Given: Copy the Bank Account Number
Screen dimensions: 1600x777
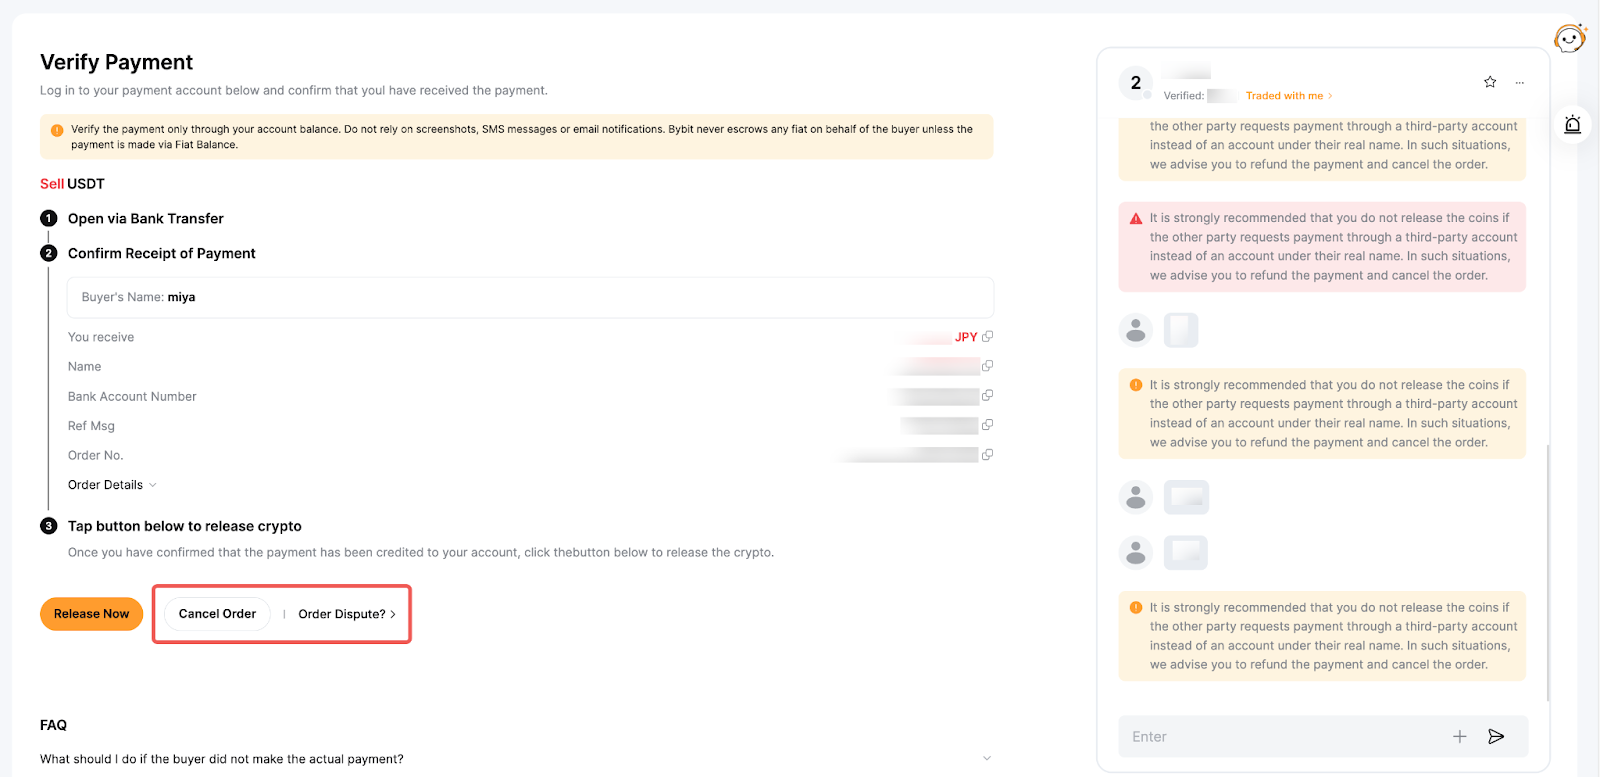Looking at the screenshot, I should pos(987,396).
